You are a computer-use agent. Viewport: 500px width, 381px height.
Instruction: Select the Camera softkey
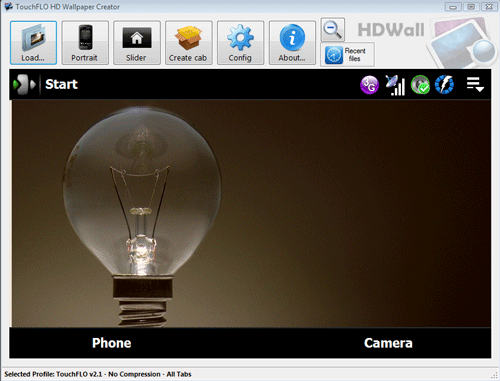(388, 343)
